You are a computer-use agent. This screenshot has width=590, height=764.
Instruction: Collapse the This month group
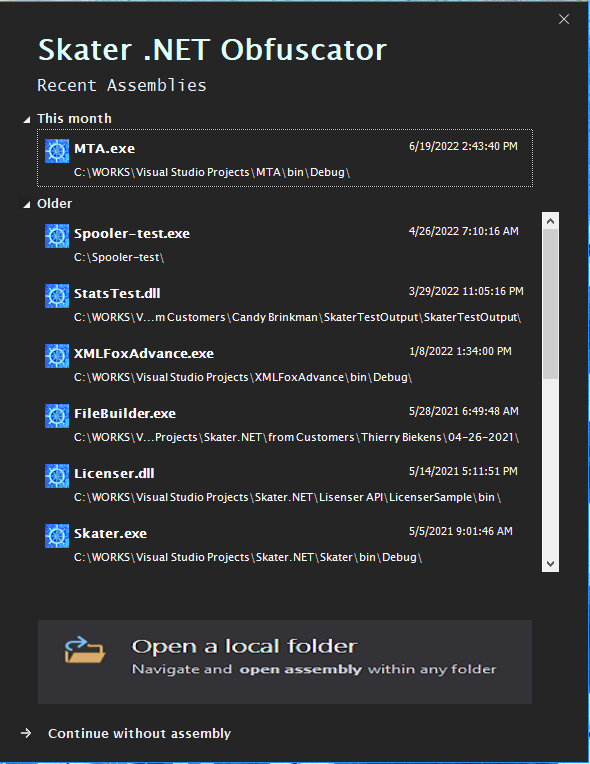click(27, 119)
